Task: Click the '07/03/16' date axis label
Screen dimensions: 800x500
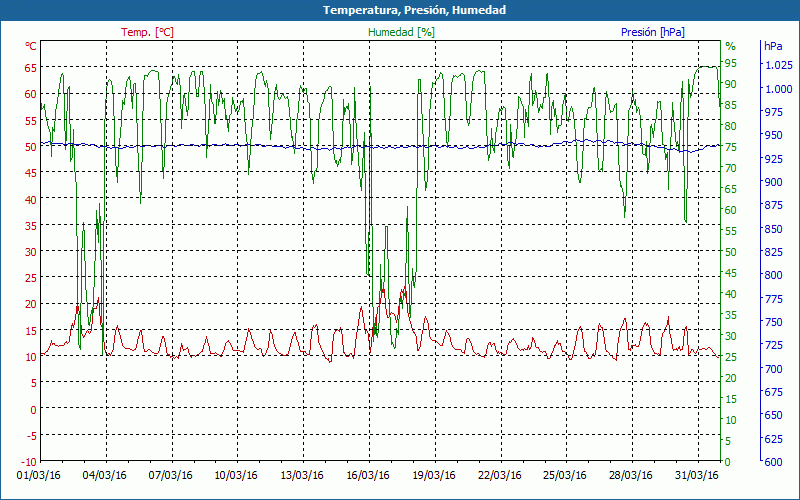Action: 170,476
